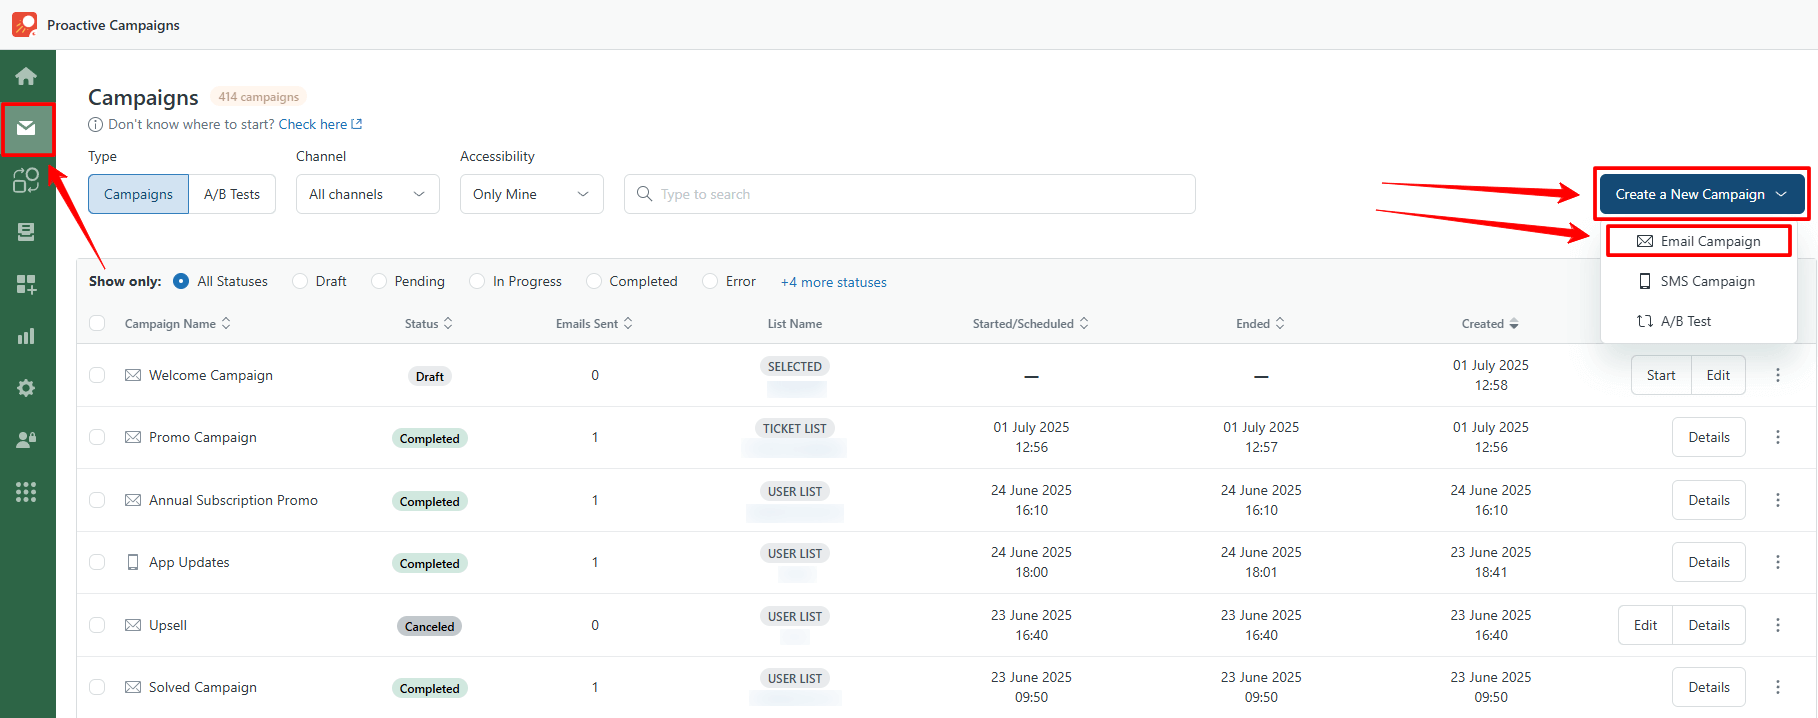Click the info icon near help text
1818x718 pixels.
95,124
